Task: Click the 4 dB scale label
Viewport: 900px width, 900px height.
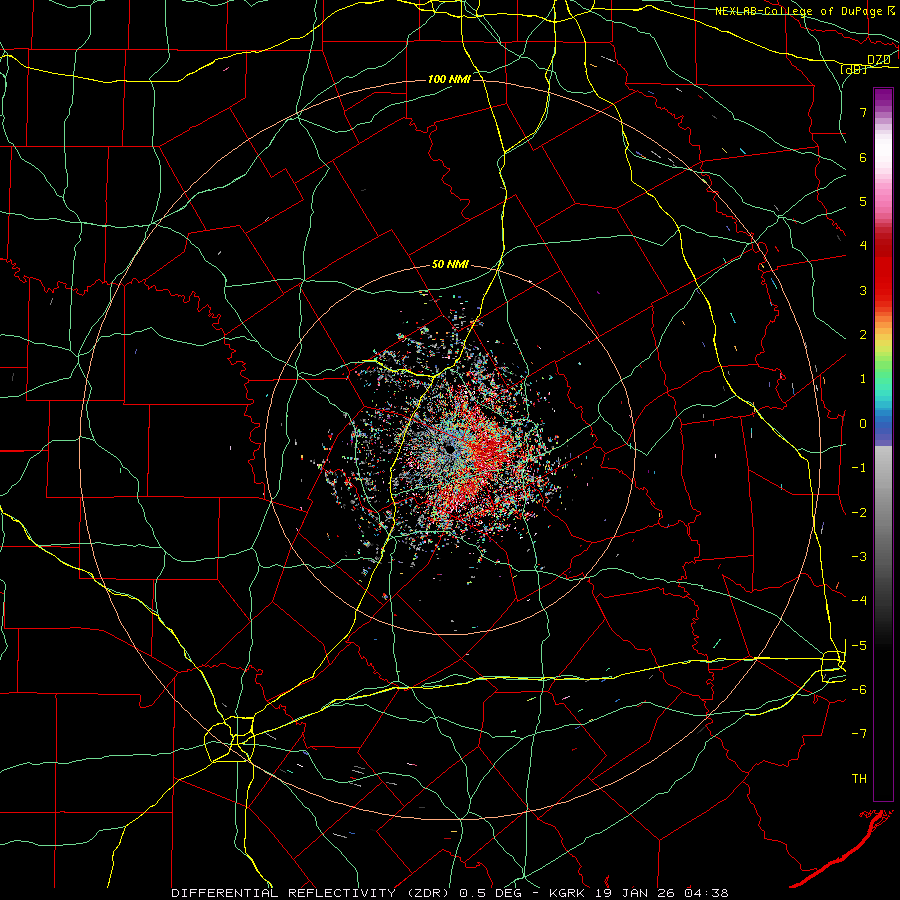Action: (x=863, y=246)
